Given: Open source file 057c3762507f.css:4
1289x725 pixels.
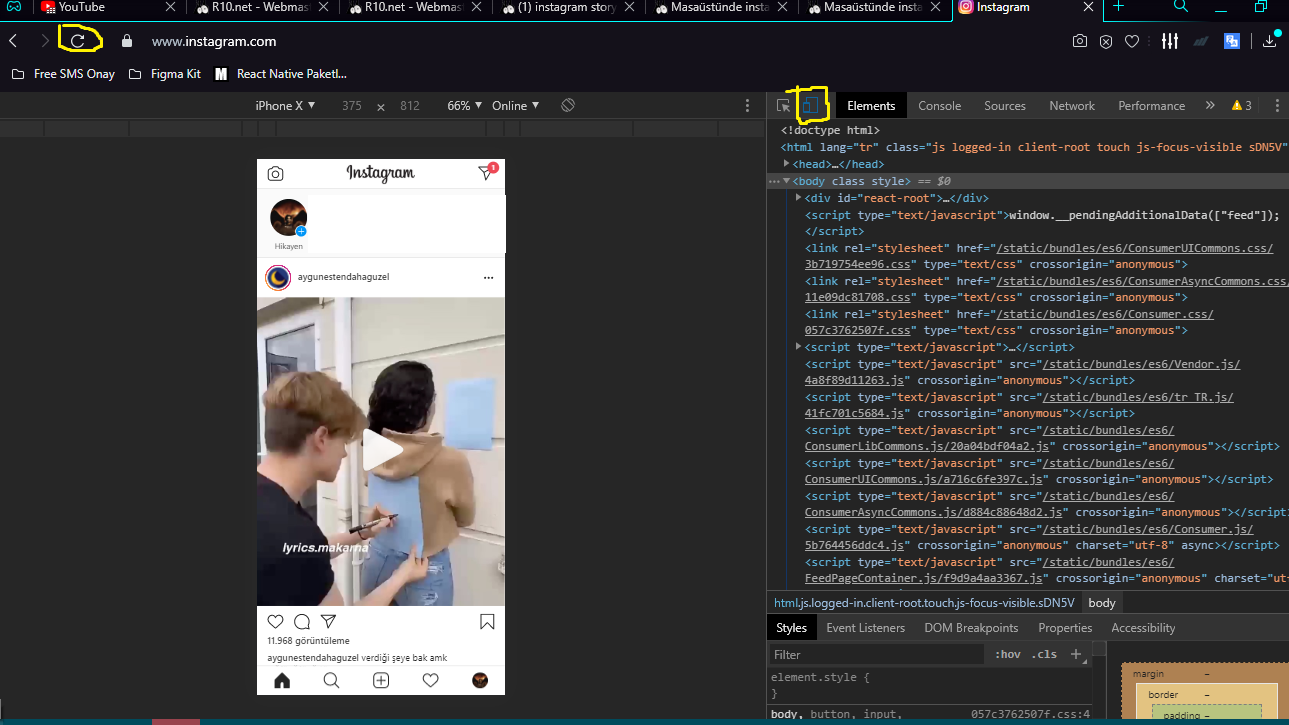Looking at the screenshot, I should click(1030, 714).
